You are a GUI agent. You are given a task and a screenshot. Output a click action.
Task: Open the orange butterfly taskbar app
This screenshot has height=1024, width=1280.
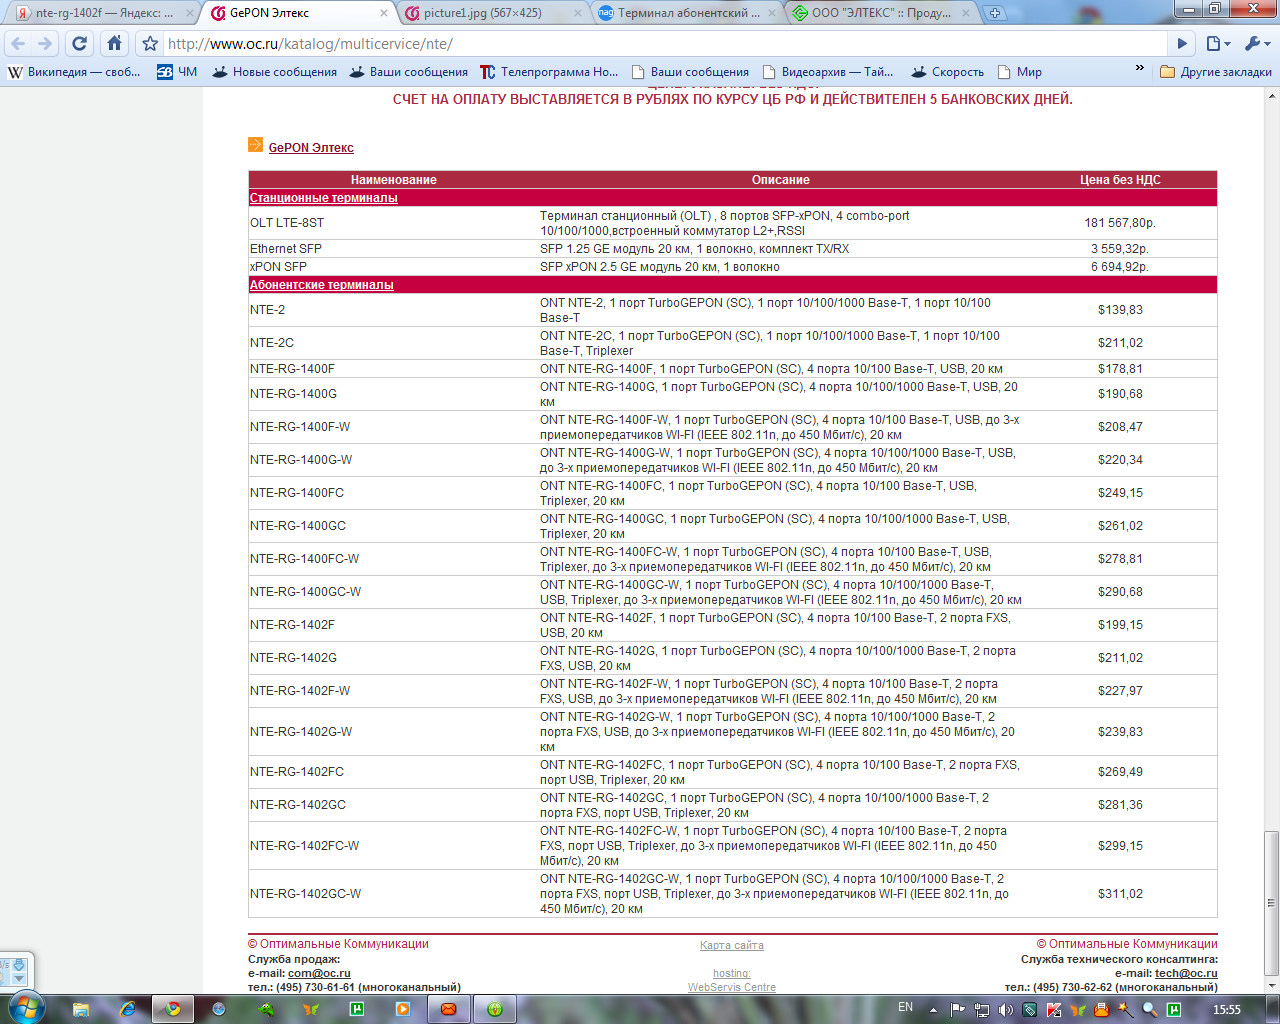[310, 1009]
